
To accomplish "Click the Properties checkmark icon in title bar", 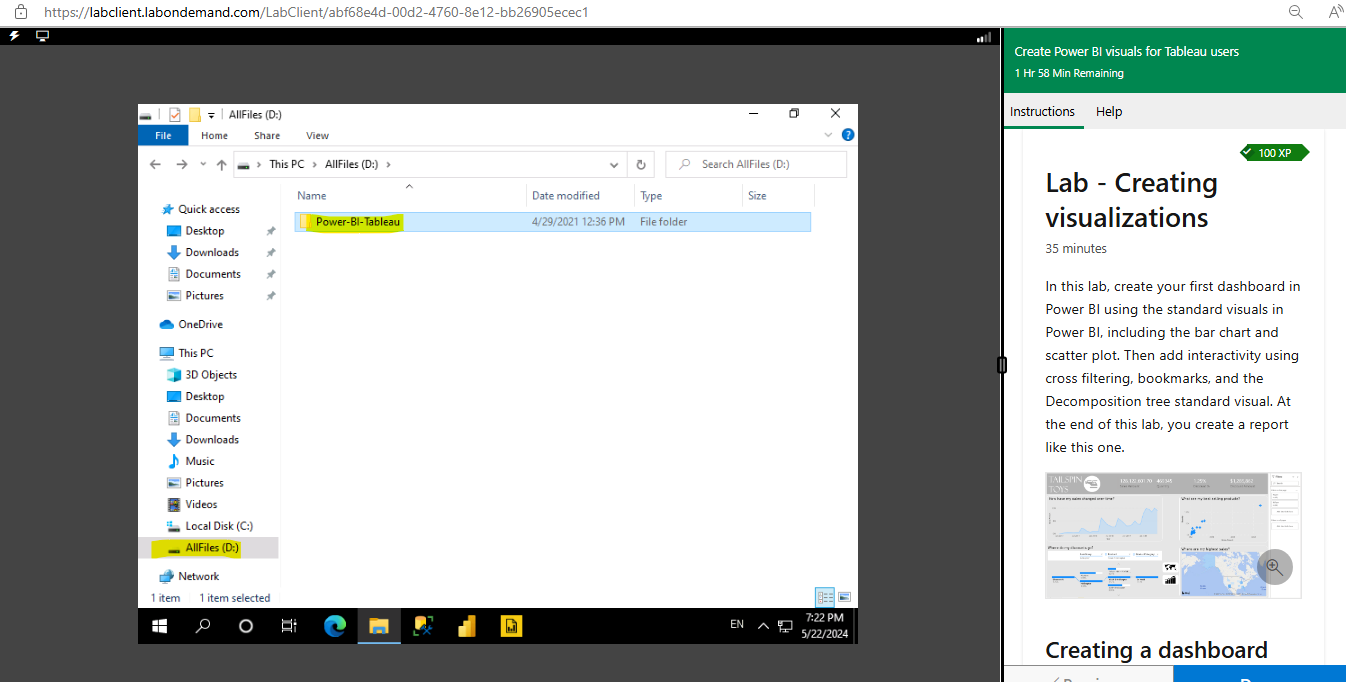I will (x=175, y=114).
